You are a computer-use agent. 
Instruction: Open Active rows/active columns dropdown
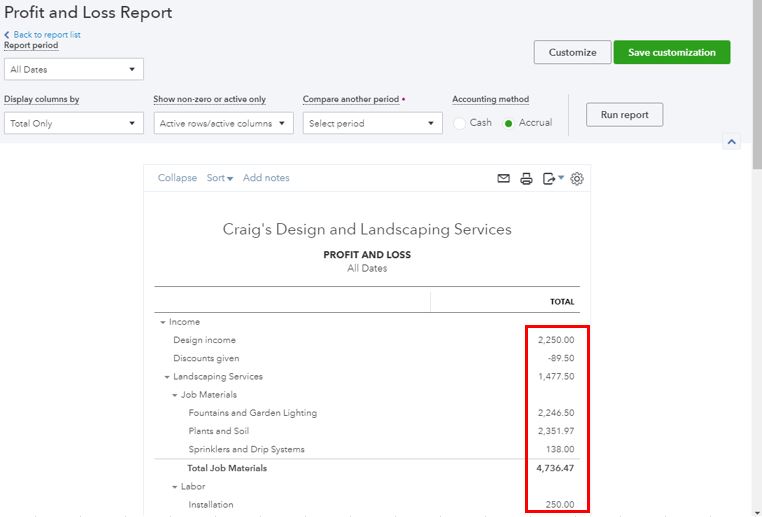pyautogui.click(x=224, y=123)
